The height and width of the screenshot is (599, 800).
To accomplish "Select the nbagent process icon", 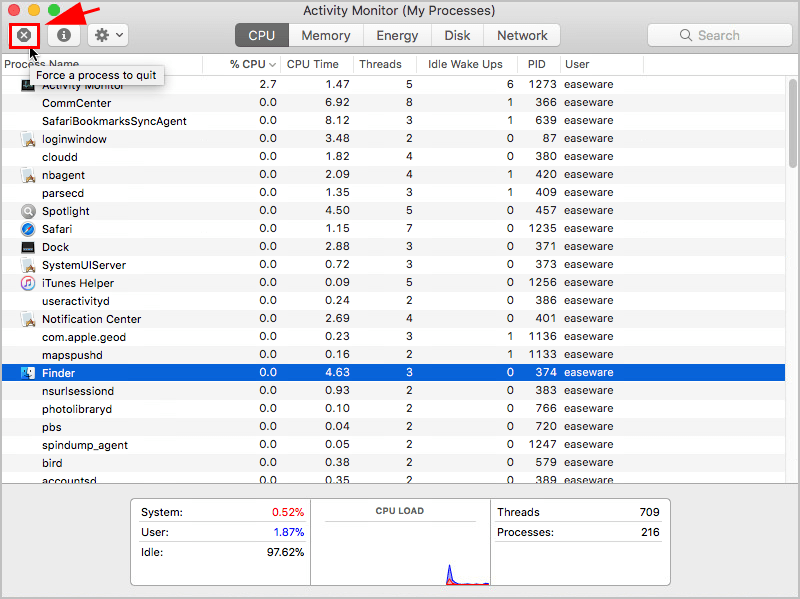I will (x=28, y=175).
